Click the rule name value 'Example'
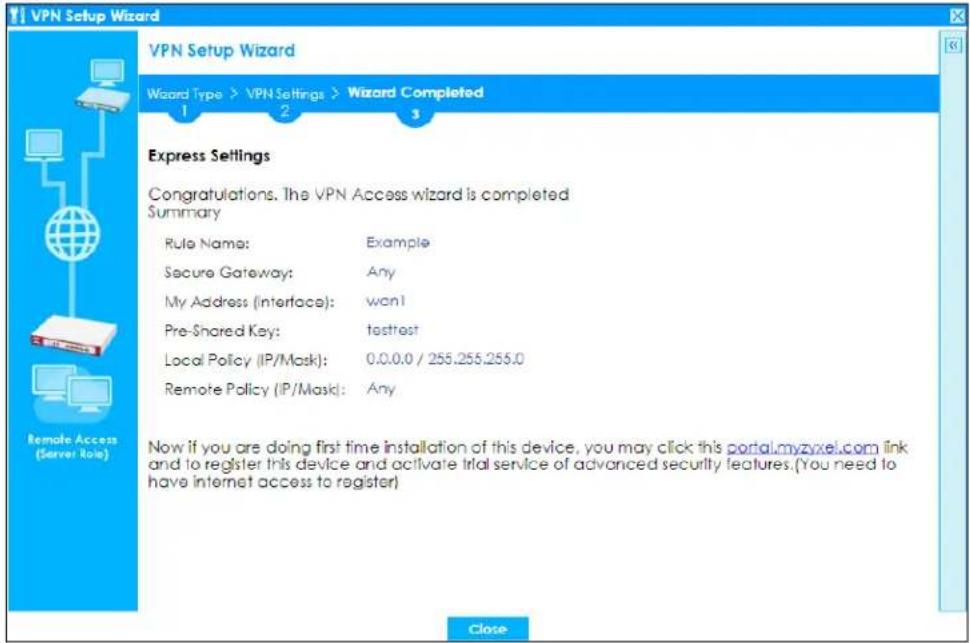The image size is (970, 643). coord(398,243)
